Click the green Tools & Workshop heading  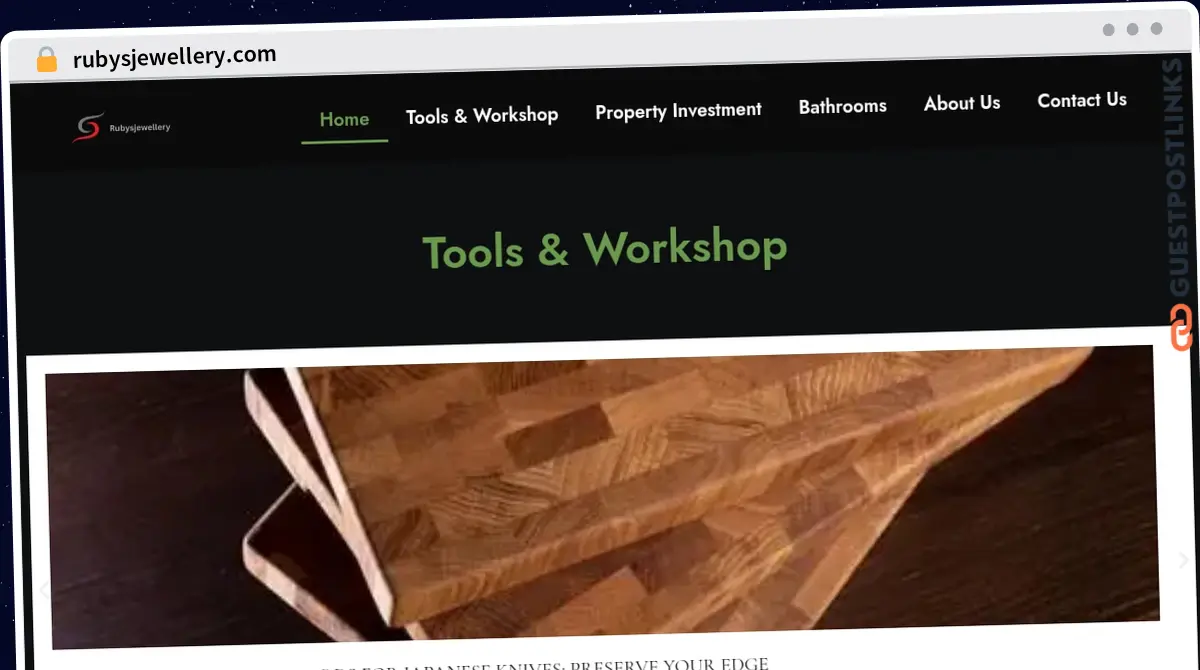click(x=604, y=249)
